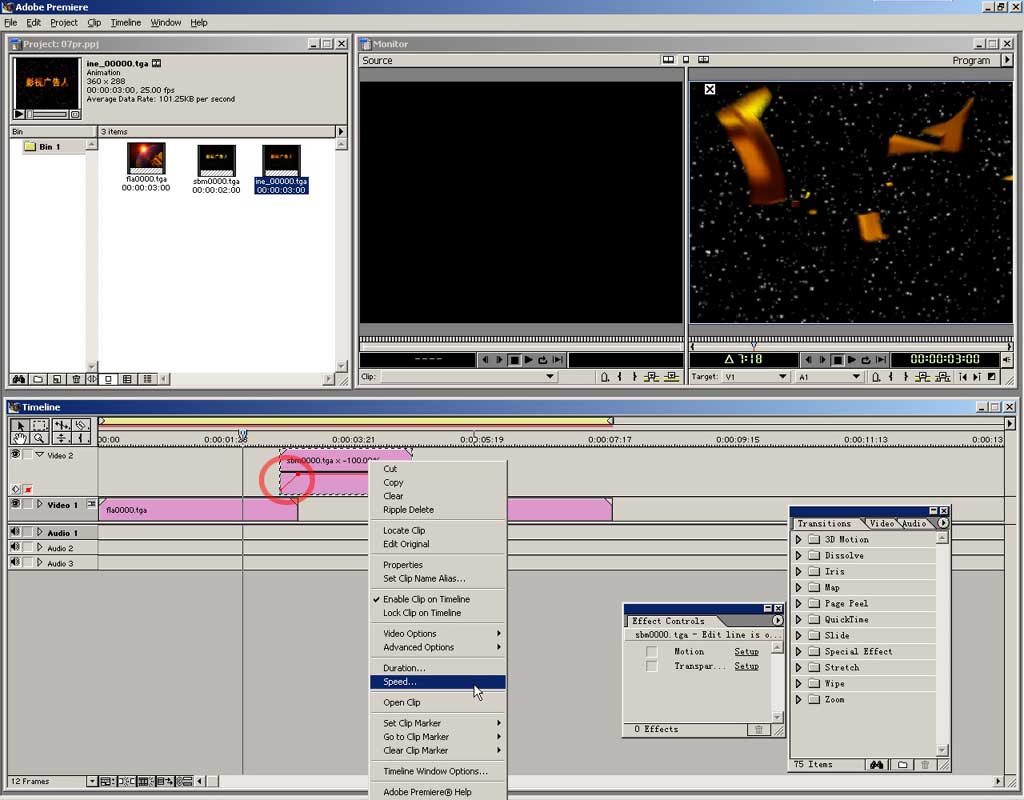The image size is (1024, 800).
Task: Expand the Dissolve transitions folder
Action: click(x=799, y=555)
